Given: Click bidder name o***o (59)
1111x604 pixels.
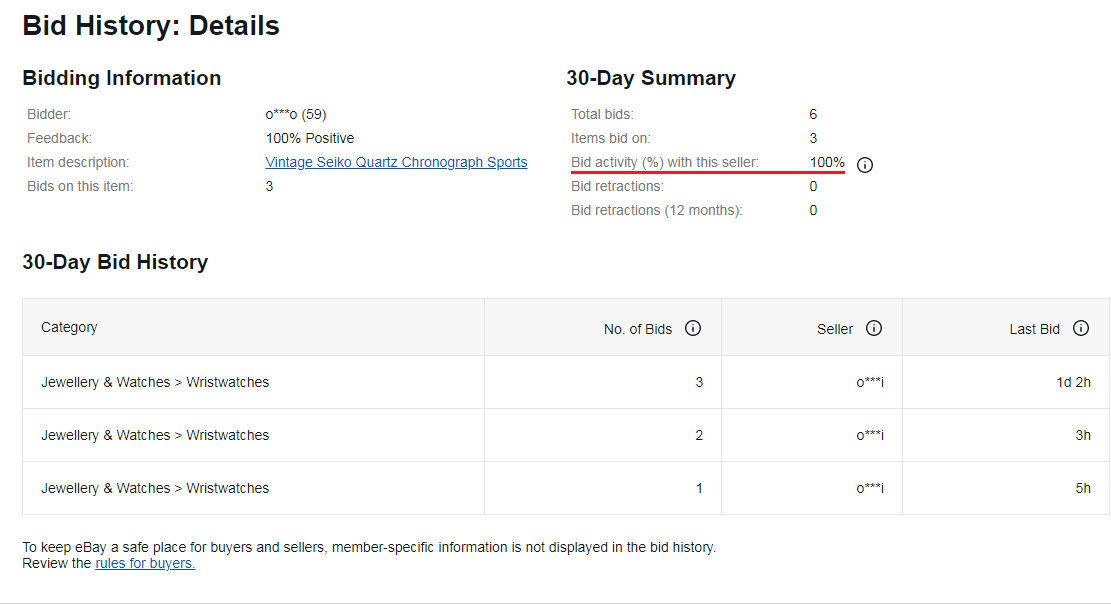Looking at the screenshot, I should (x=296, y=114).
